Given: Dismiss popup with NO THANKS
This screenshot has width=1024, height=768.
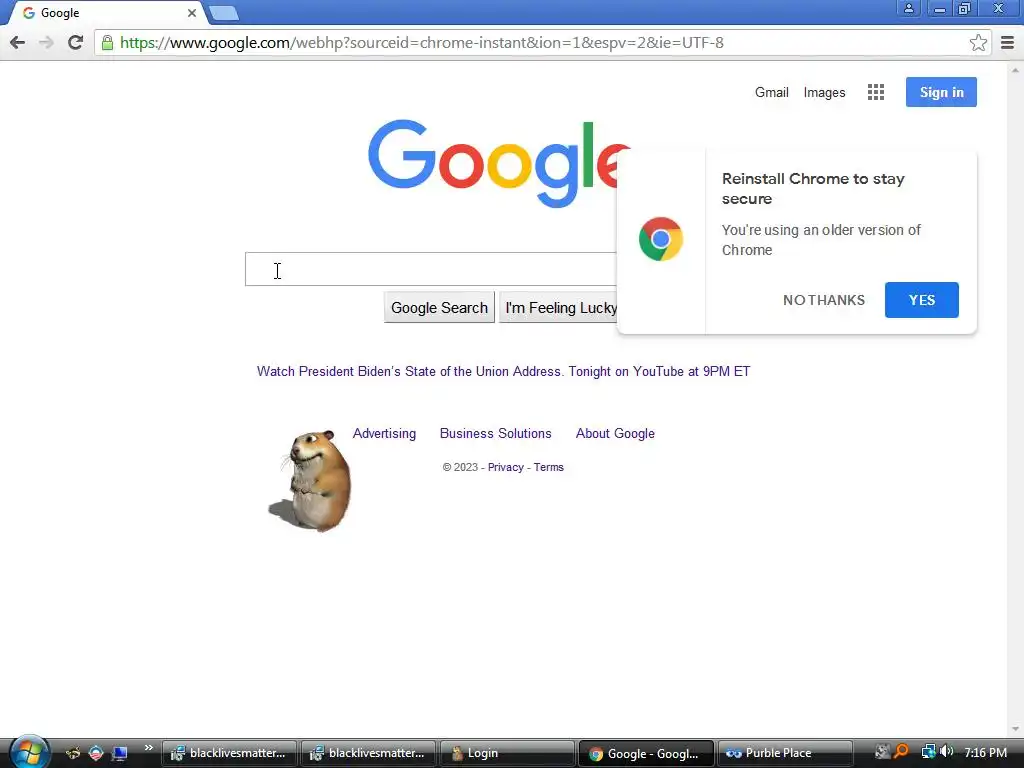Looking at the screenshot, I should click(x=824, y=300).
